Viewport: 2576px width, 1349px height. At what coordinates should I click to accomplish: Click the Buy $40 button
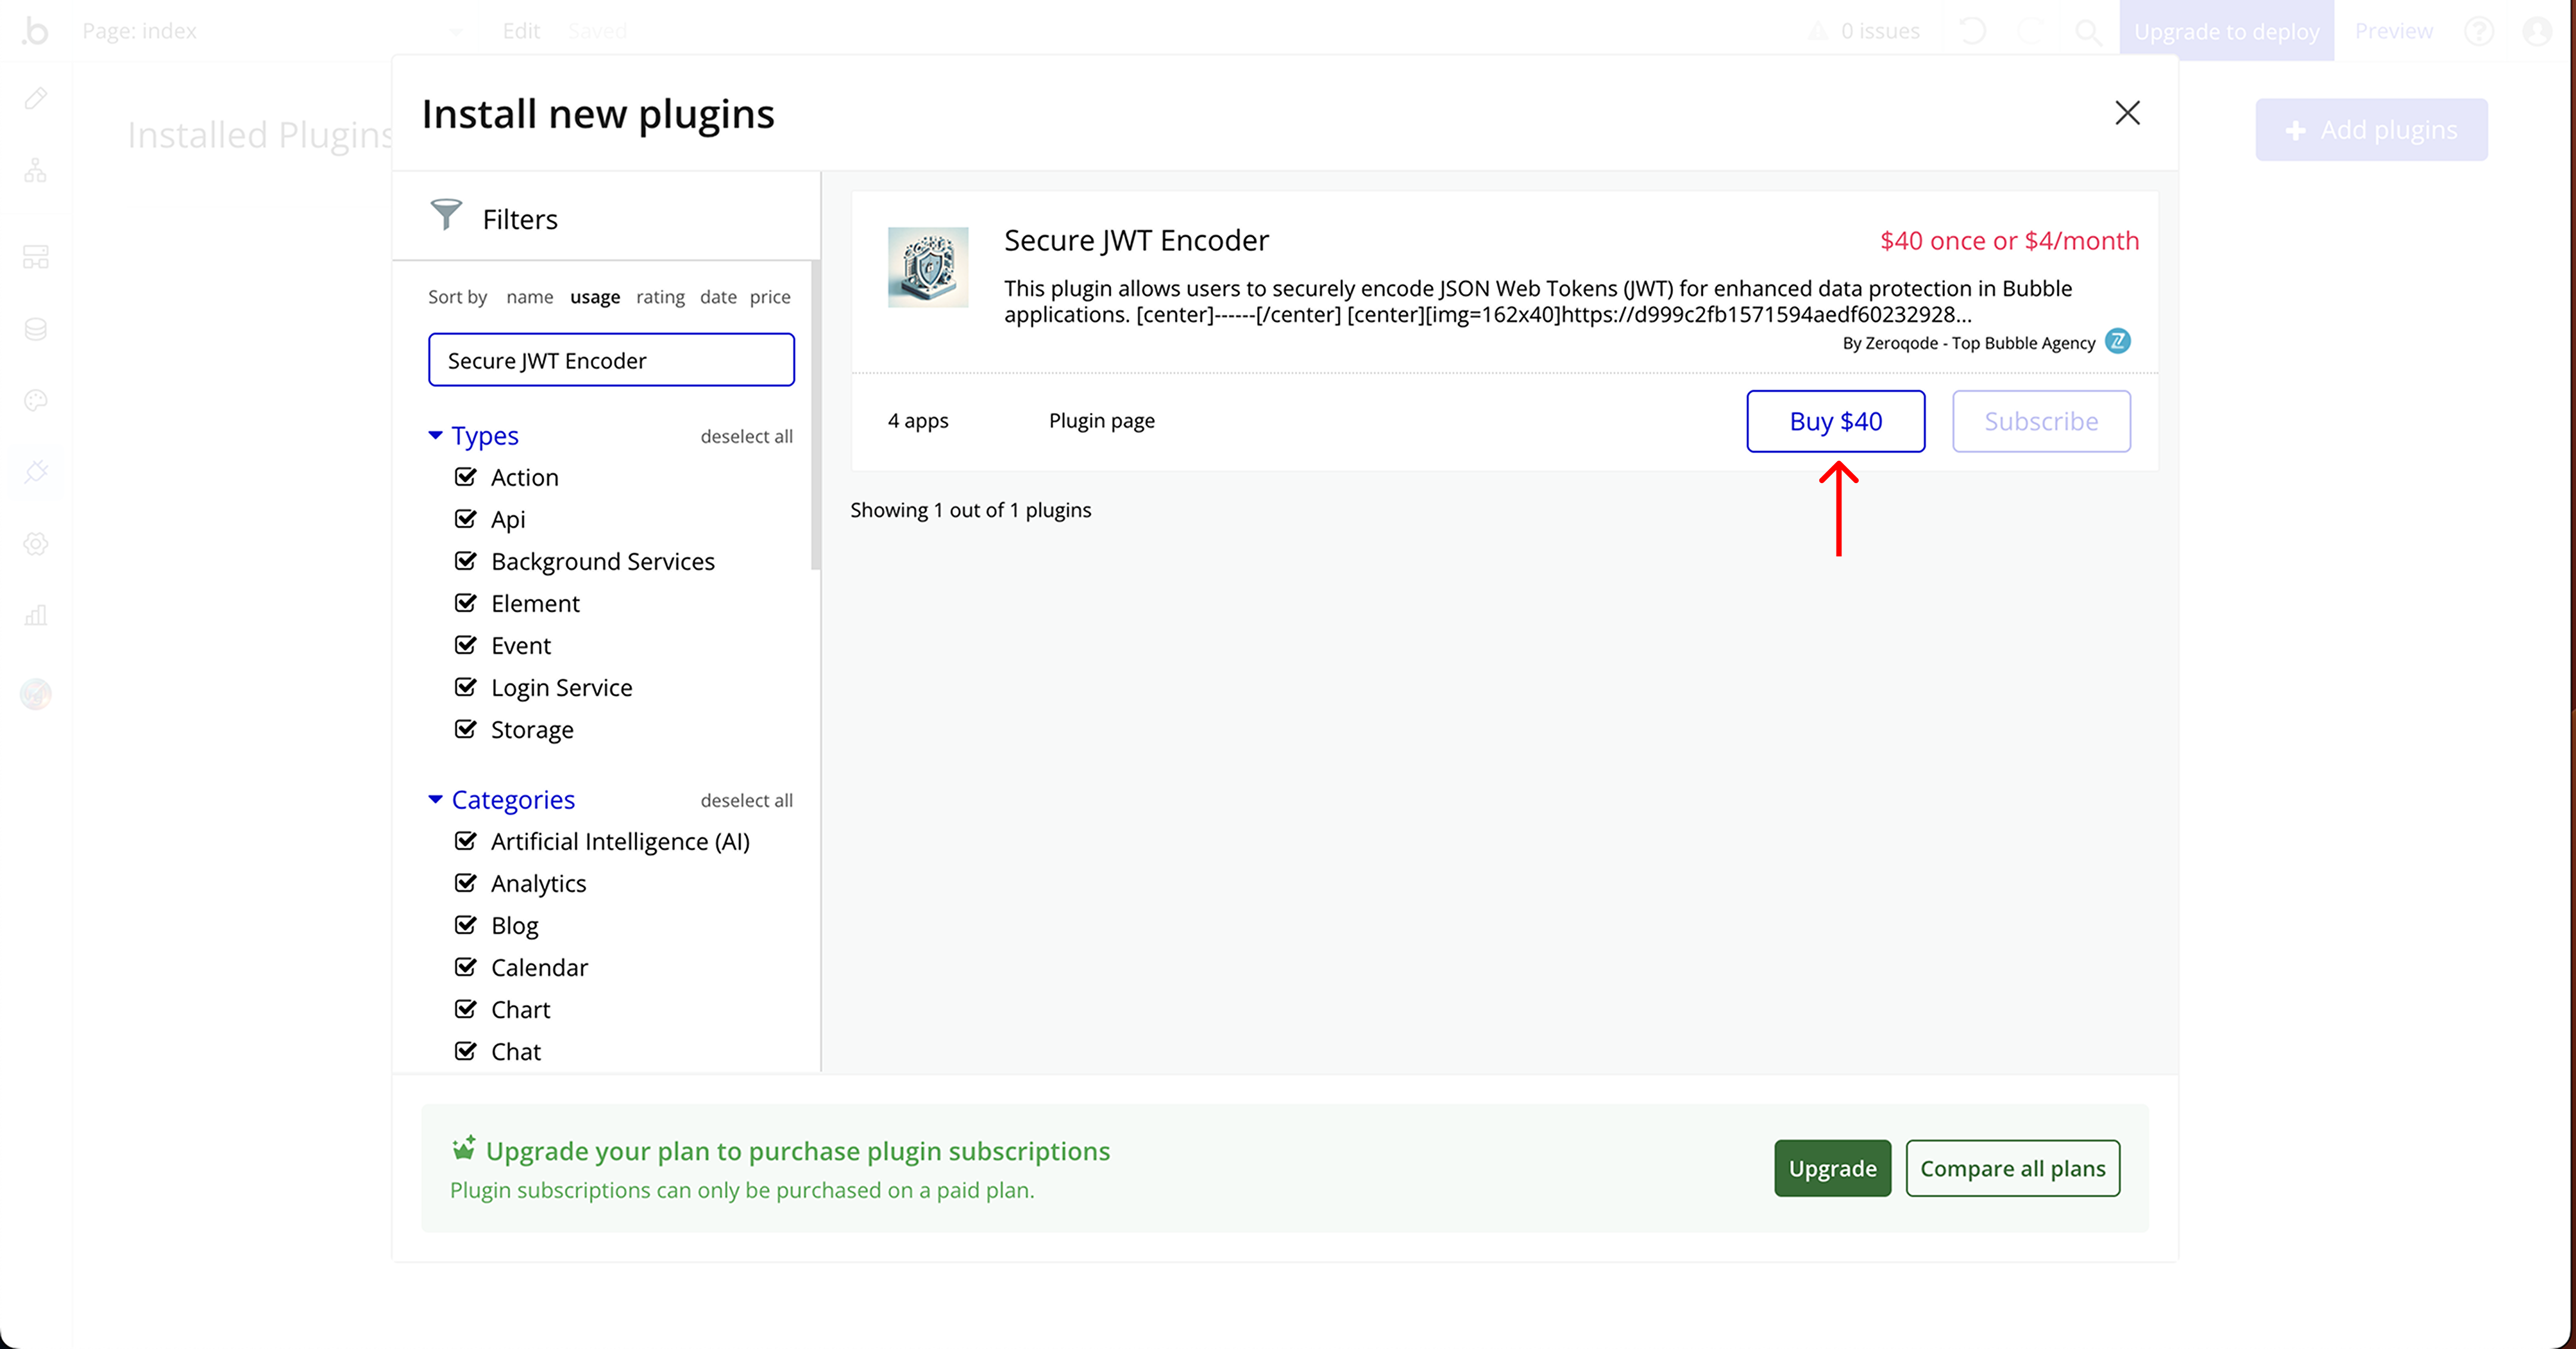click(1835, 421)
